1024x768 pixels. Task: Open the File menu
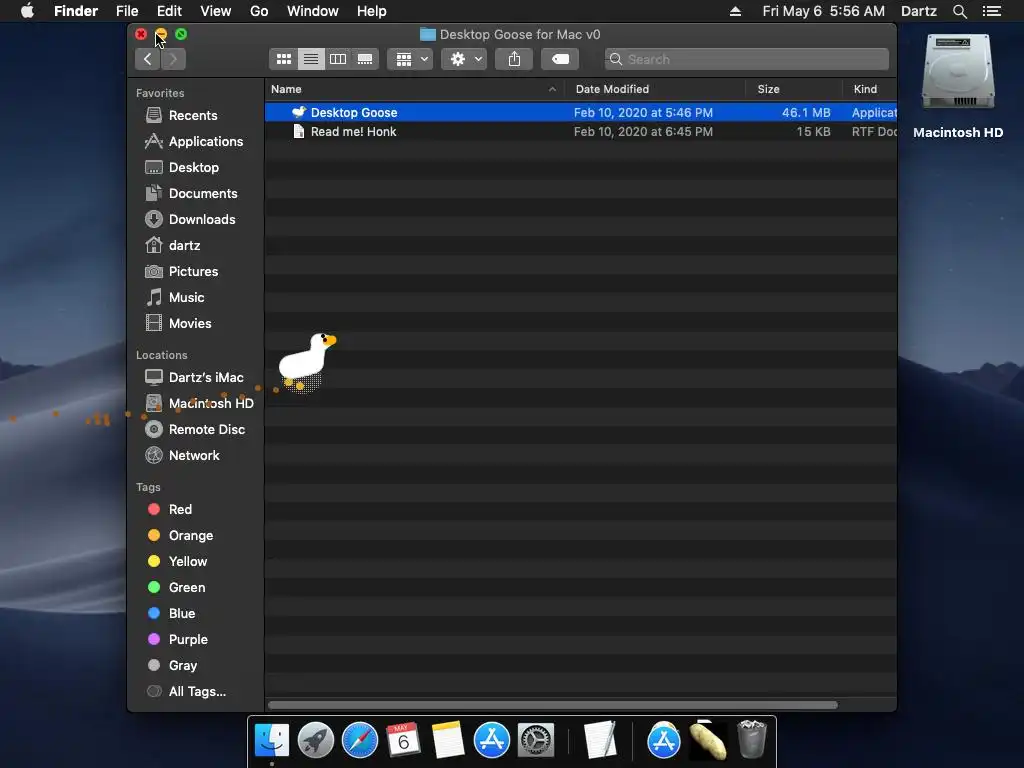click(x=127, y=11)
